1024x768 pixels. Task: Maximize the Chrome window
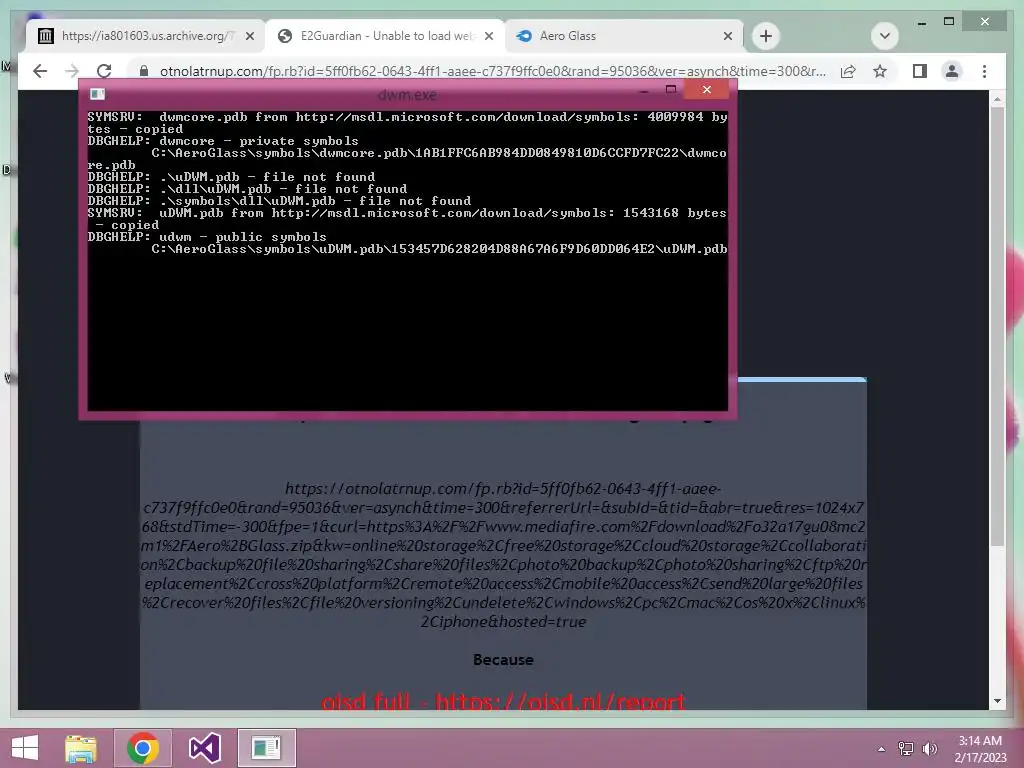click(949, 22)
